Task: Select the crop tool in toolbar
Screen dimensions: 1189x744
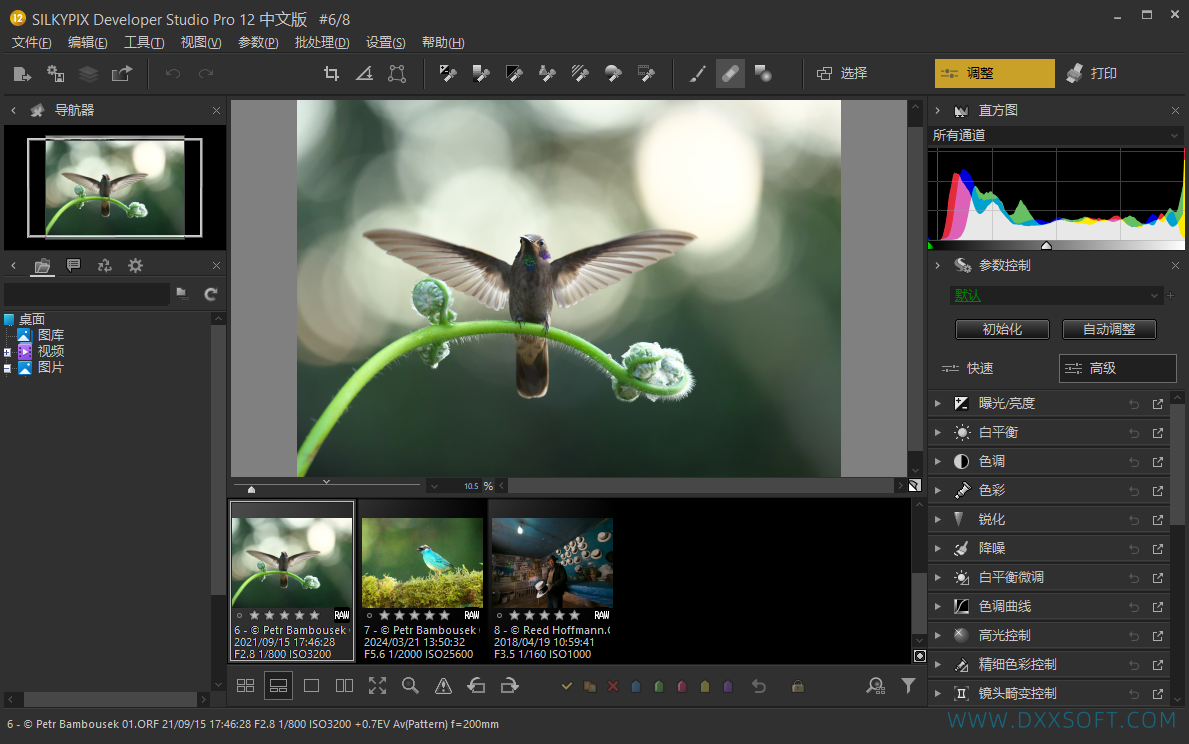Action: pos(331,74)
